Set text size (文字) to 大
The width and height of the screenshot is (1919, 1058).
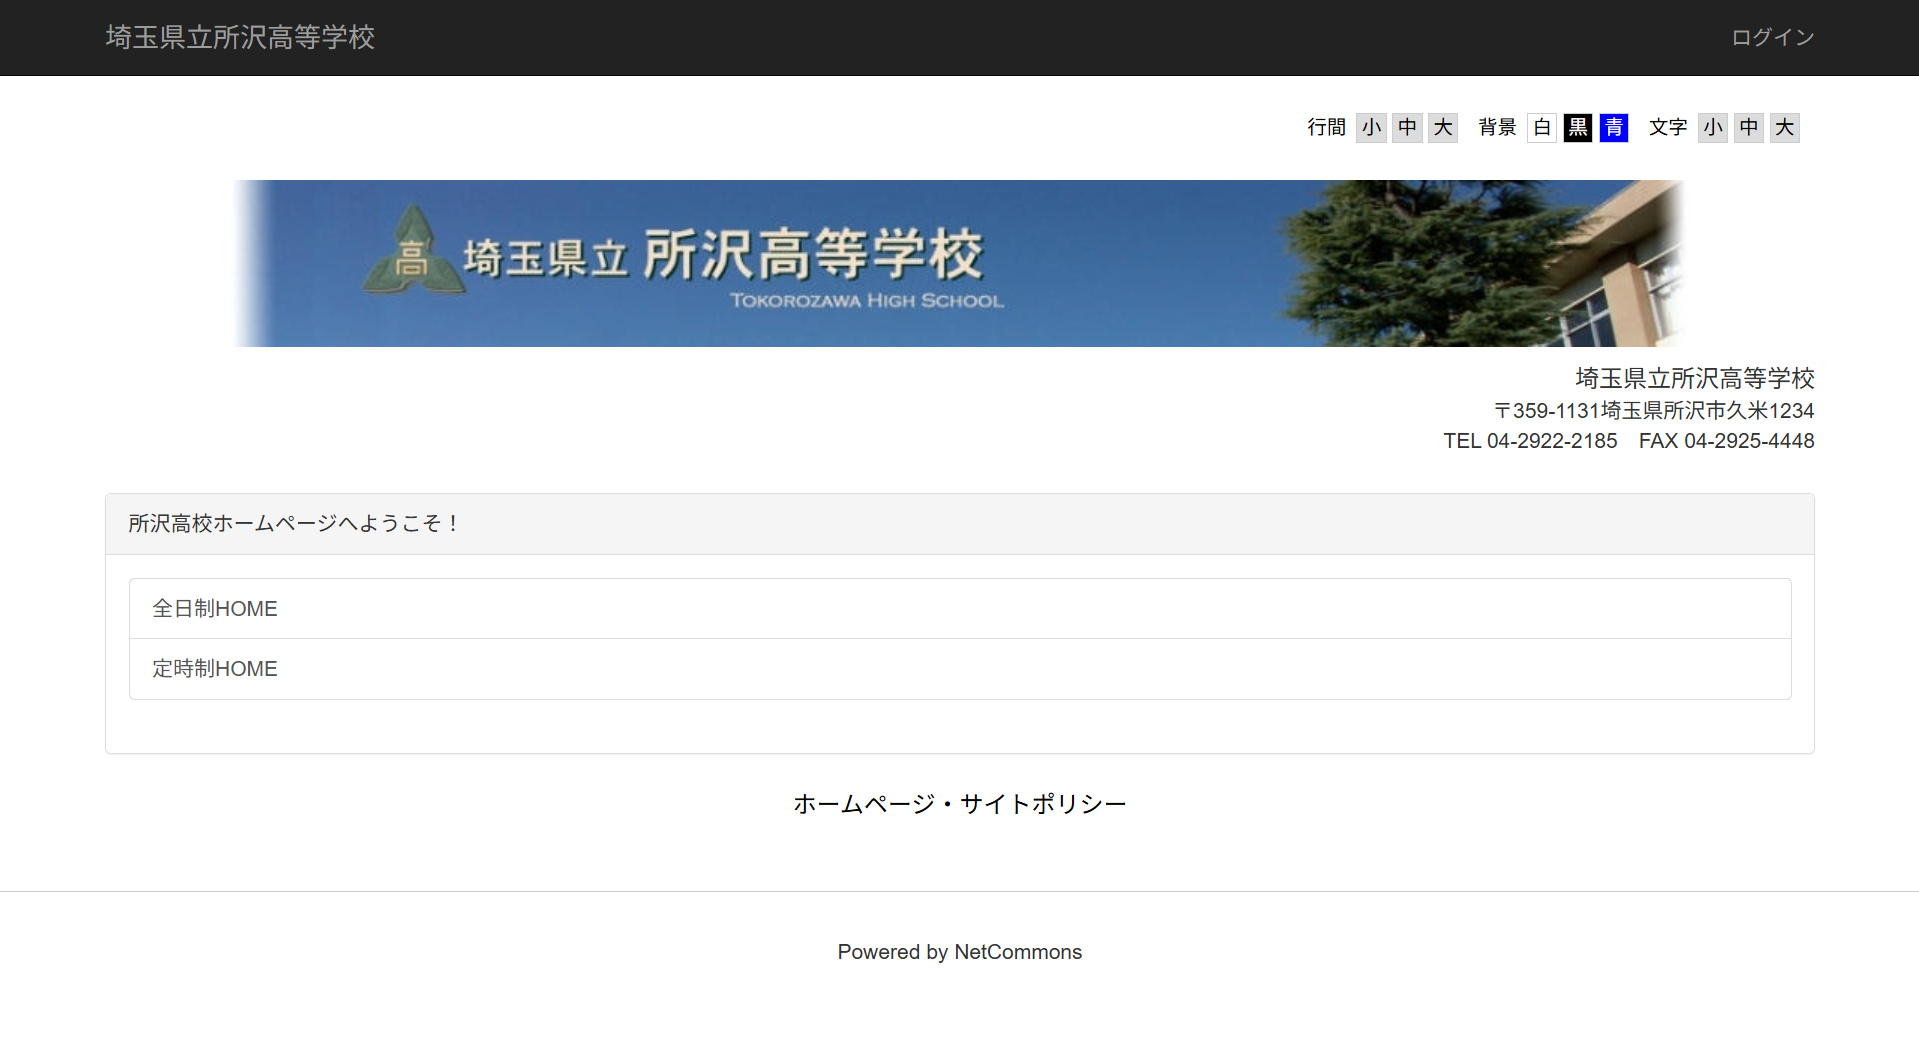(x=1785, y=127)
